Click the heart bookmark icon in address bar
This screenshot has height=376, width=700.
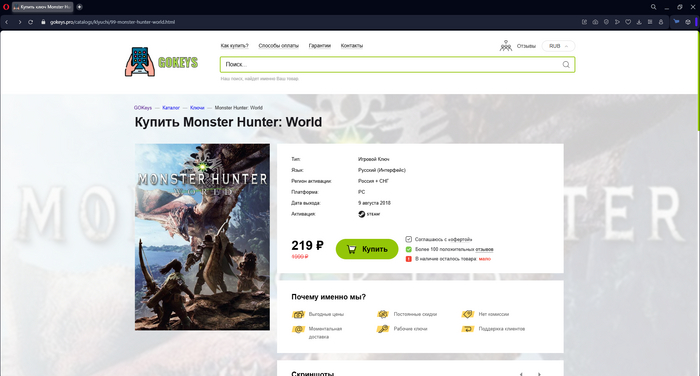click(x=628, y=22)
